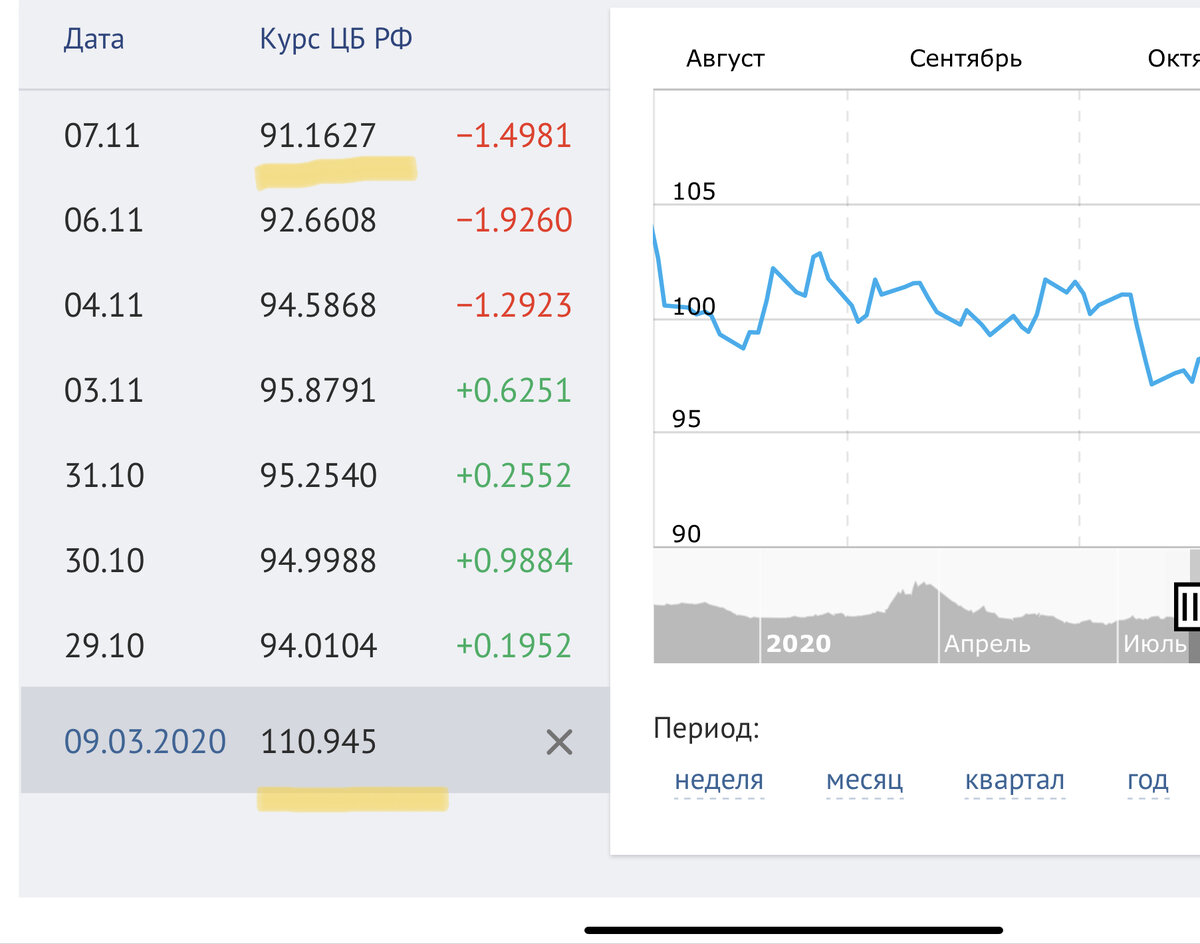The image size is (1200, 944).
Task: Select the "неделя" period link
Action: (x=719, y=780)
